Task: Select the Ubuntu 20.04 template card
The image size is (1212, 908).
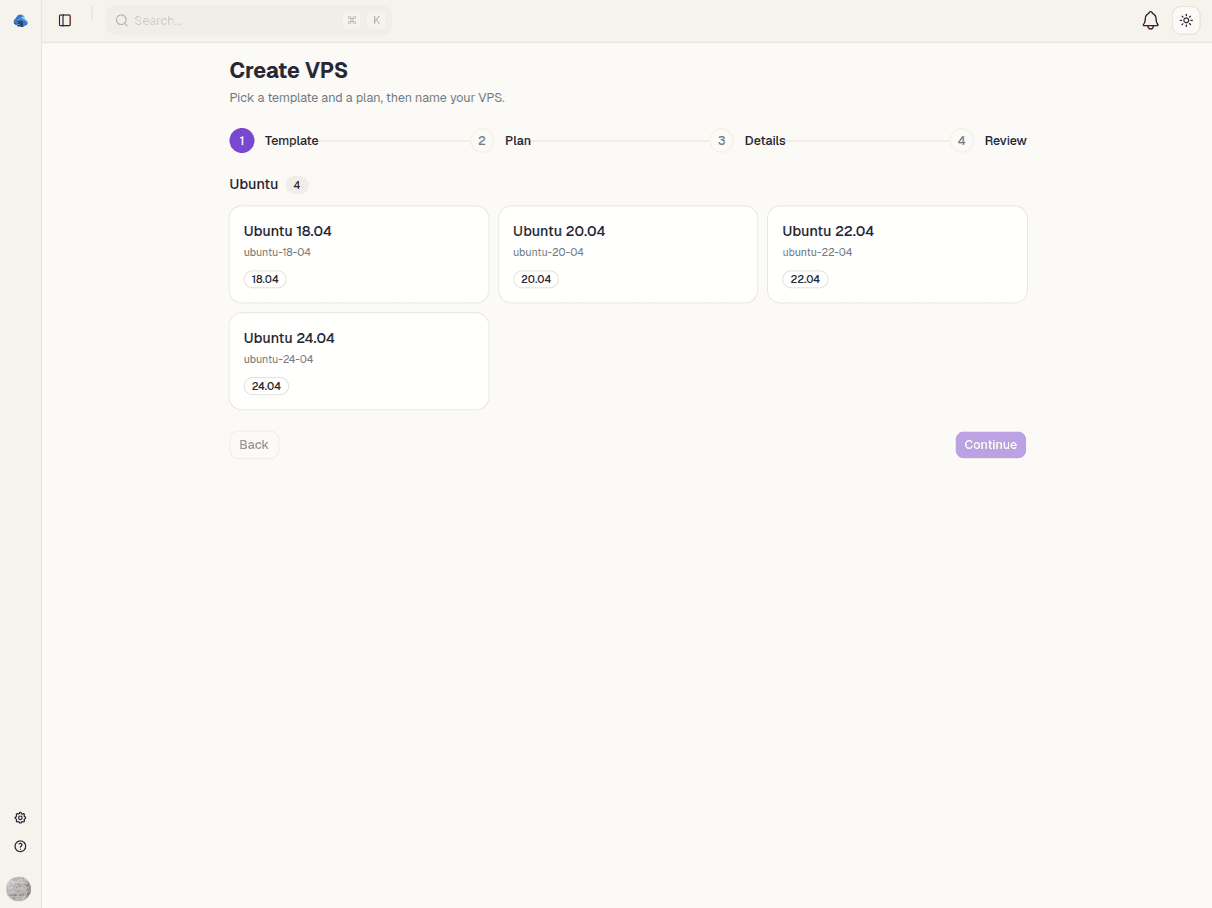Action: pyautogui.click(x=628, y=254)
